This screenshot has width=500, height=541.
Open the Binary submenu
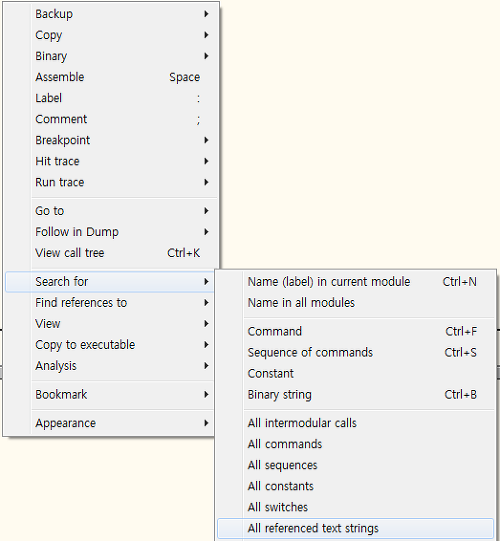click(x=111, y=56)
